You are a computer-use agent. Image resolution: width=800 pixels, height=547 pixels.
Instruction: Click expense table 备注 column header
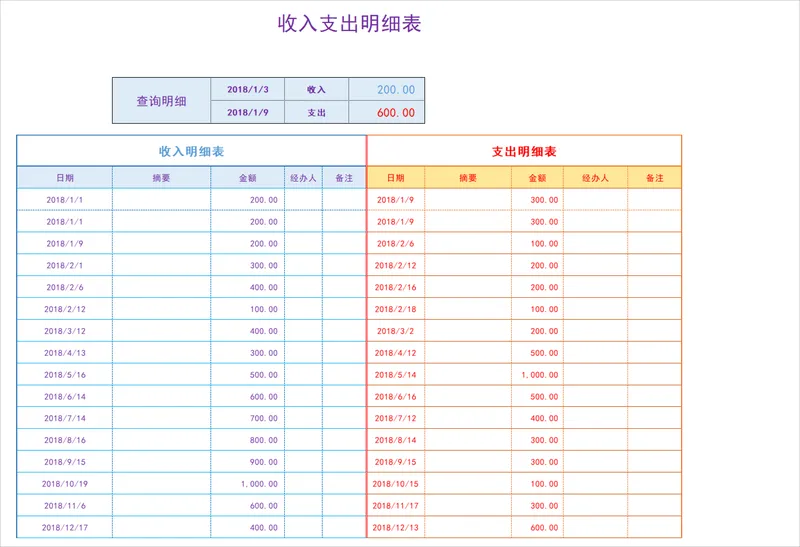click(x=655, y=178)
